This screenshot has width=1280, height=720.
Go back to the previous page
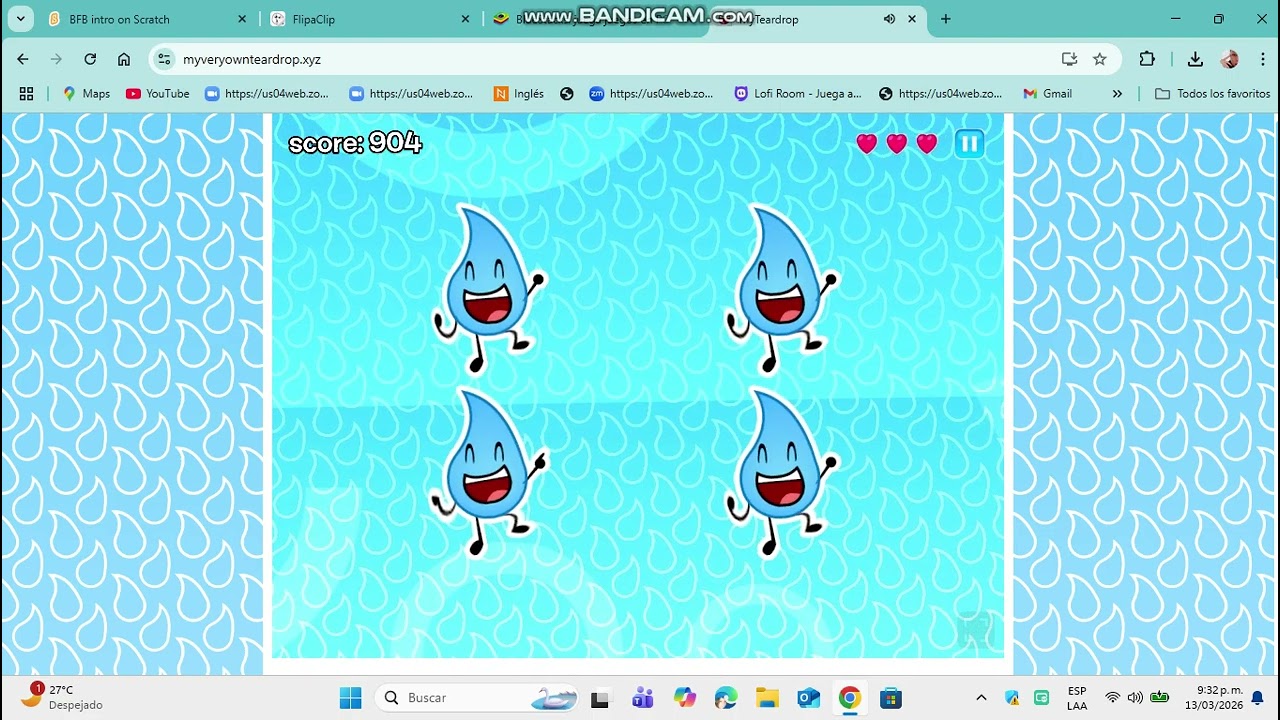coord(23,59)
